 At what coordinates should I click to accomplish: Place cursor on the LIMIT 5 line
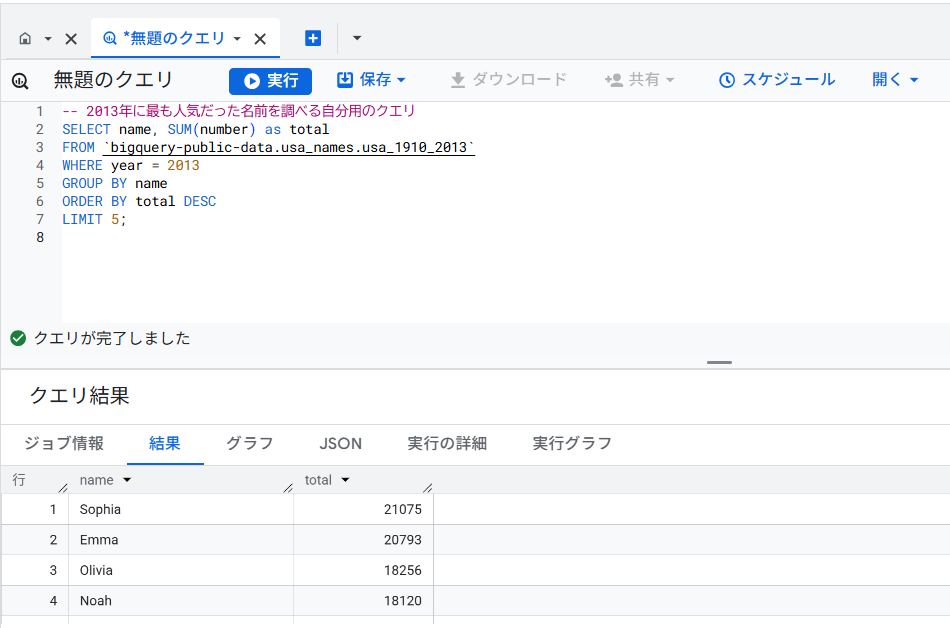pyautogui.click(x=94, y=219)
